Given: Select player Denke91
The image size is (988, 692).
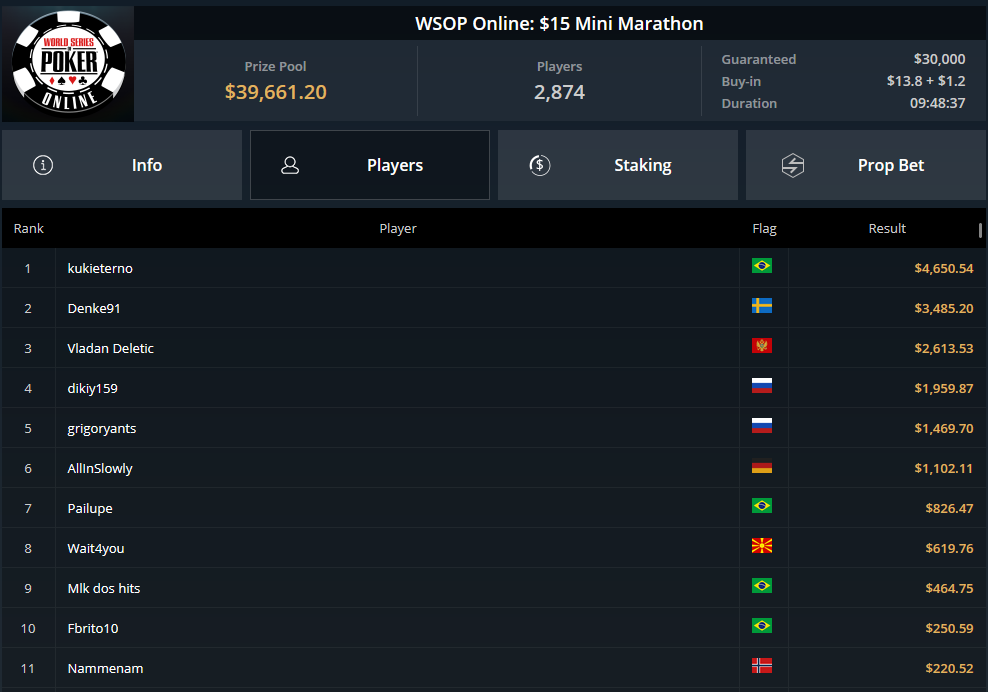Looking at the screenshot, I should (x=93, y=308).
